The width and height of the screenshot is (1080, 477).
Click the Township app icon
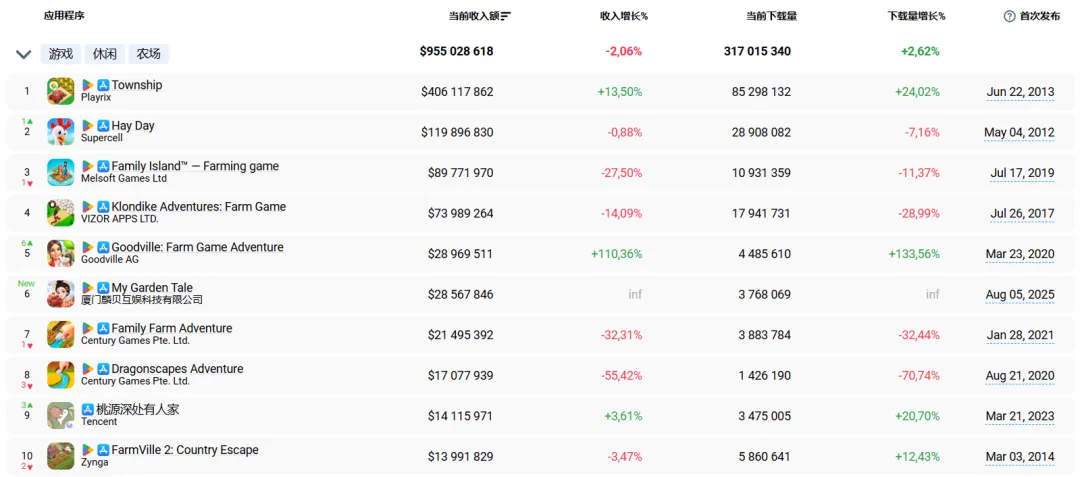point(60,91)
